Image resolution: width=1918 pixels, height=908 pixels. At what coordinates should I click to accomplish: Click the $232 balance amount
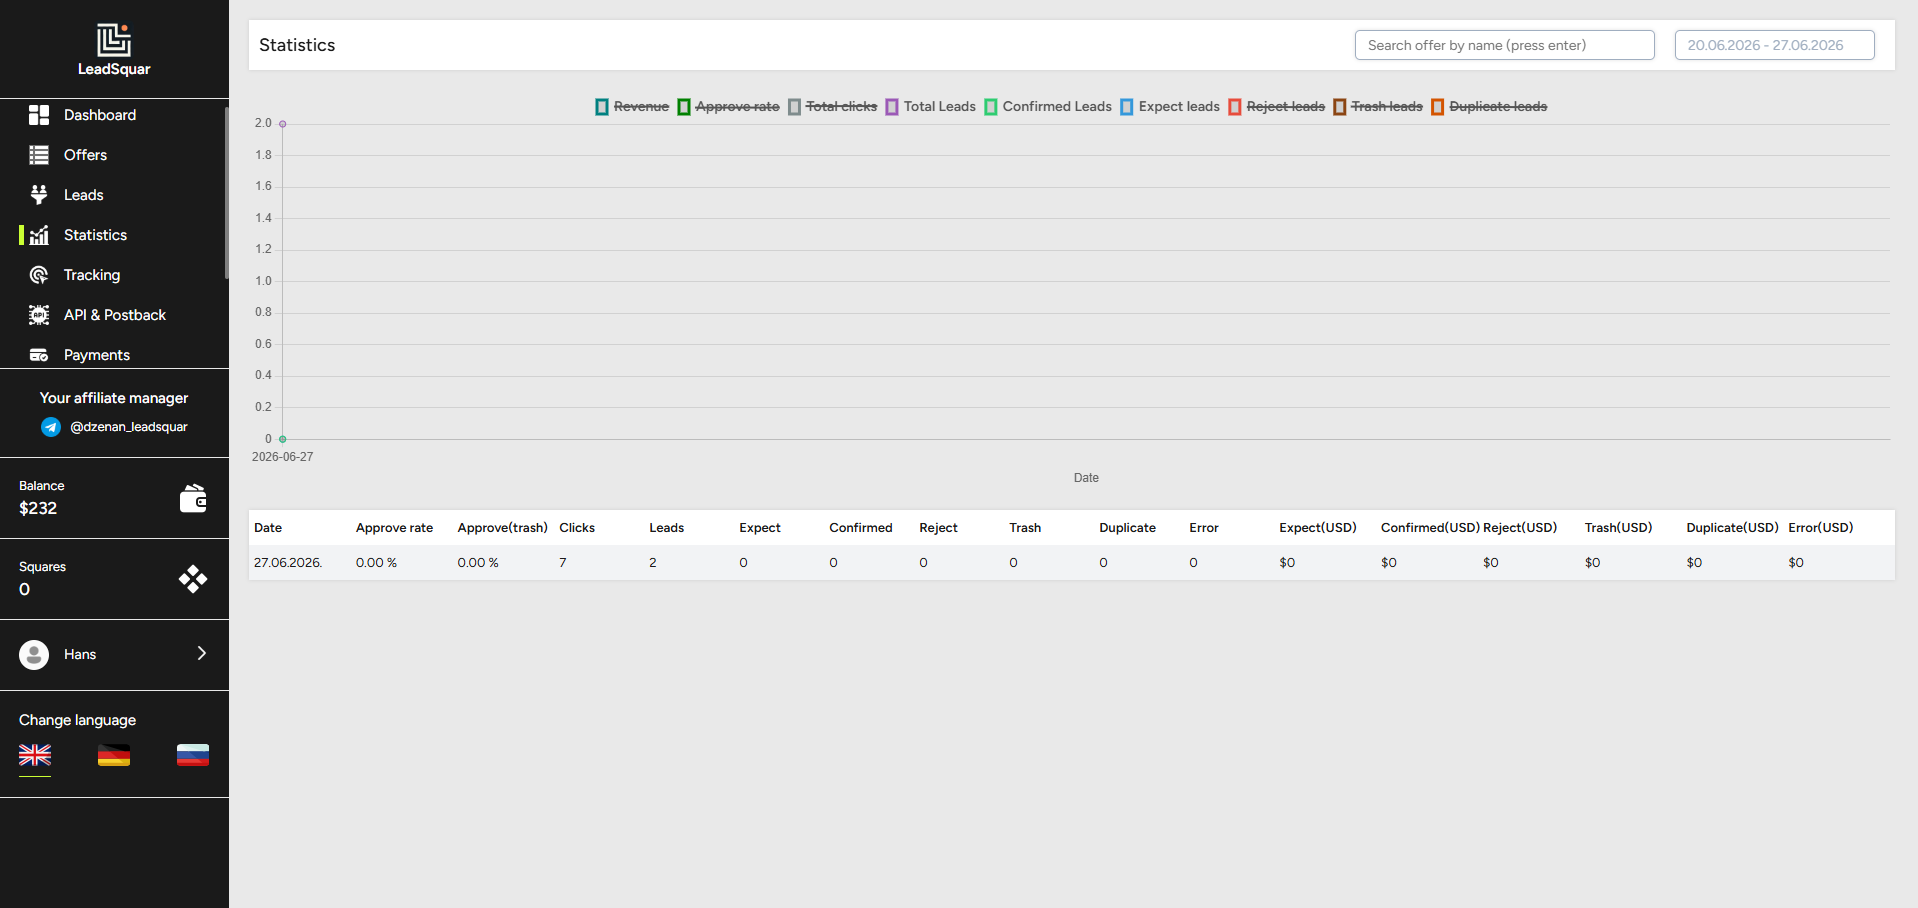click(x=38, y=508)
